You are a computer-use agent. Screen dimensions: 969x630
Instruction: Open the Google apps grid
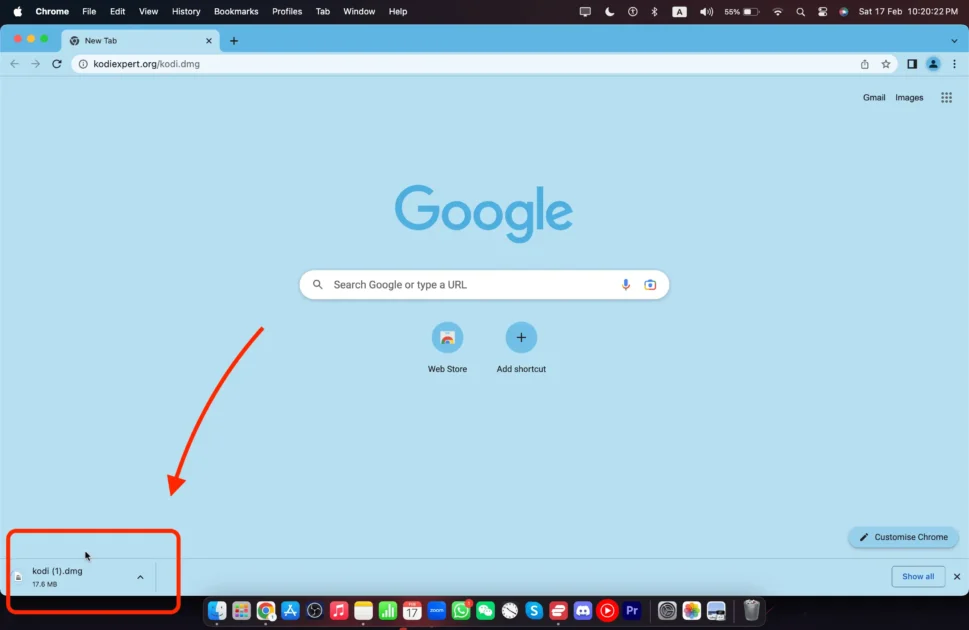coord(946,98)
